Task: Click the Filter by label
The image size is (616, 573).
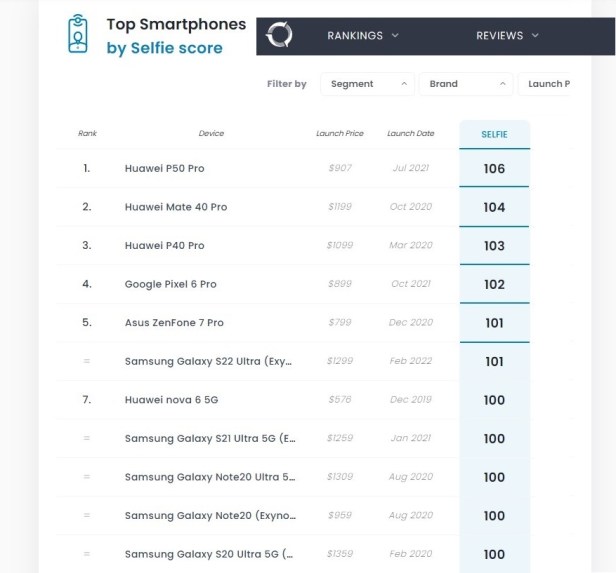Action: [x=287, y=84]
